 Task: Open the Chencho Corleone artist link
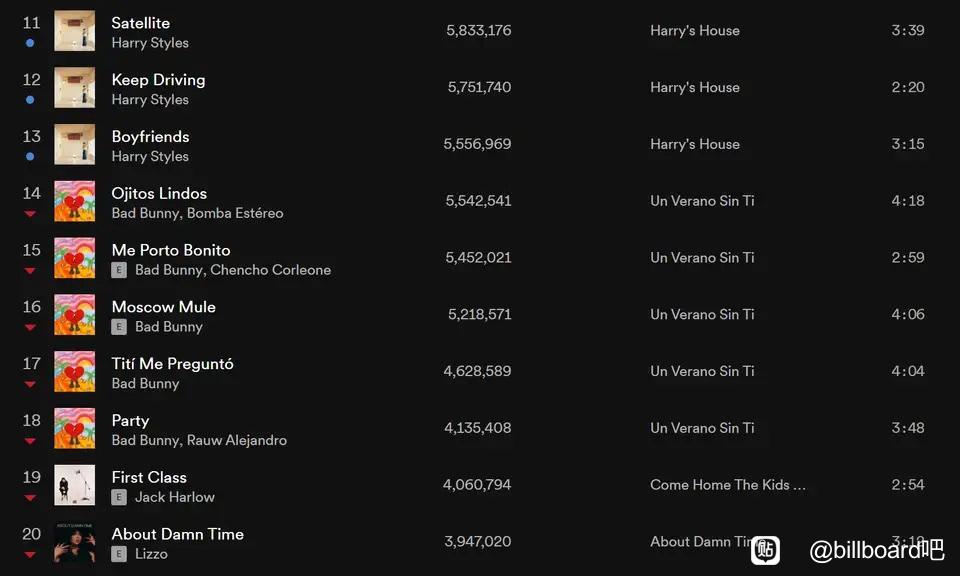tap(271, 270)
